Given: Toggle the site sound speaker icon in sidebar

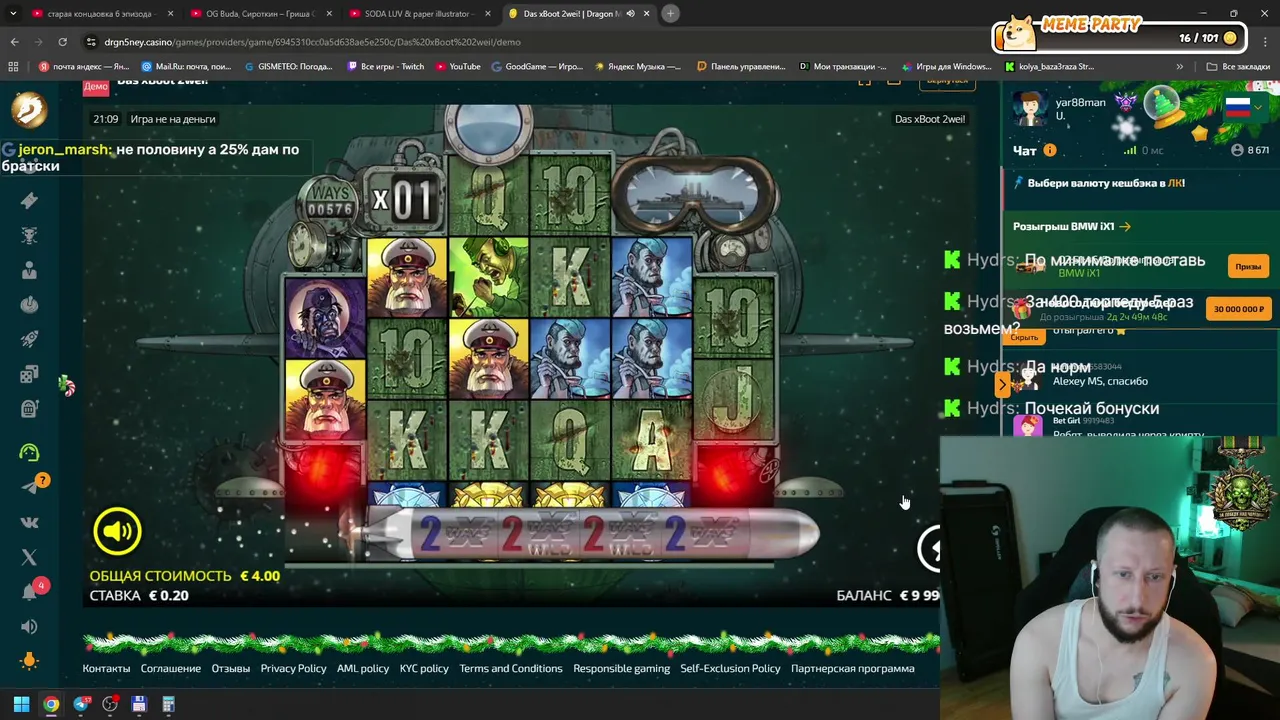Looking at the screenshot, I should coord(29,626).
